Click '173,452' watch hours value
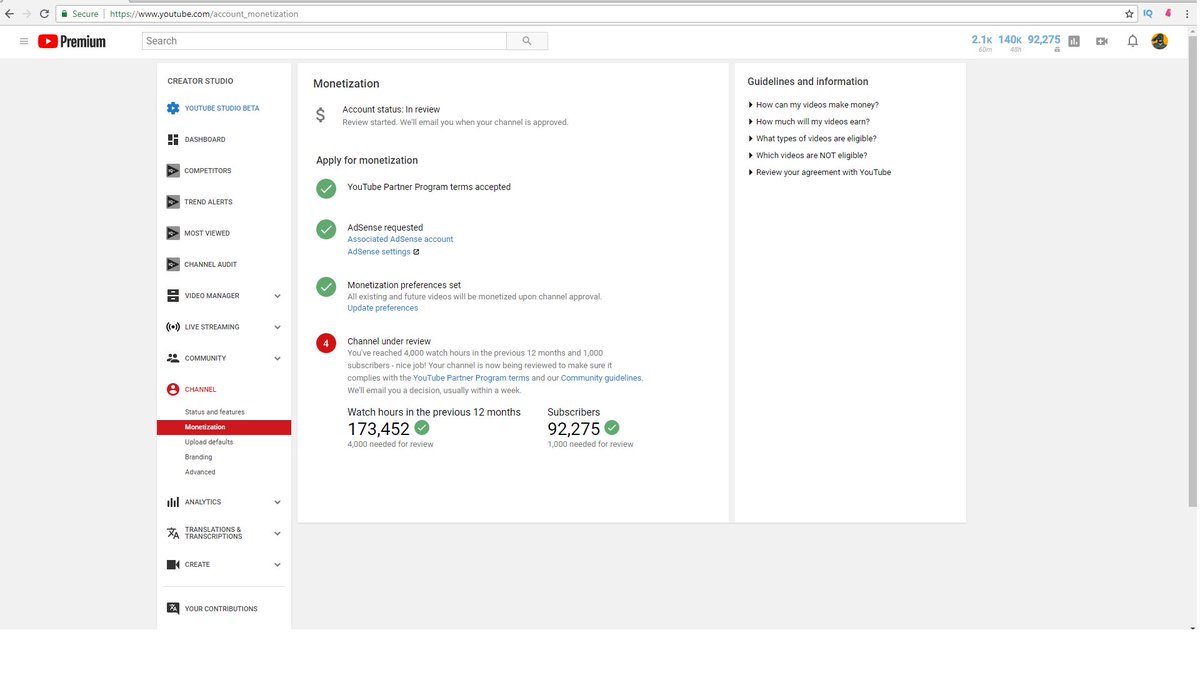Viewport: 1200px width, 675px height. click(379, 429)
